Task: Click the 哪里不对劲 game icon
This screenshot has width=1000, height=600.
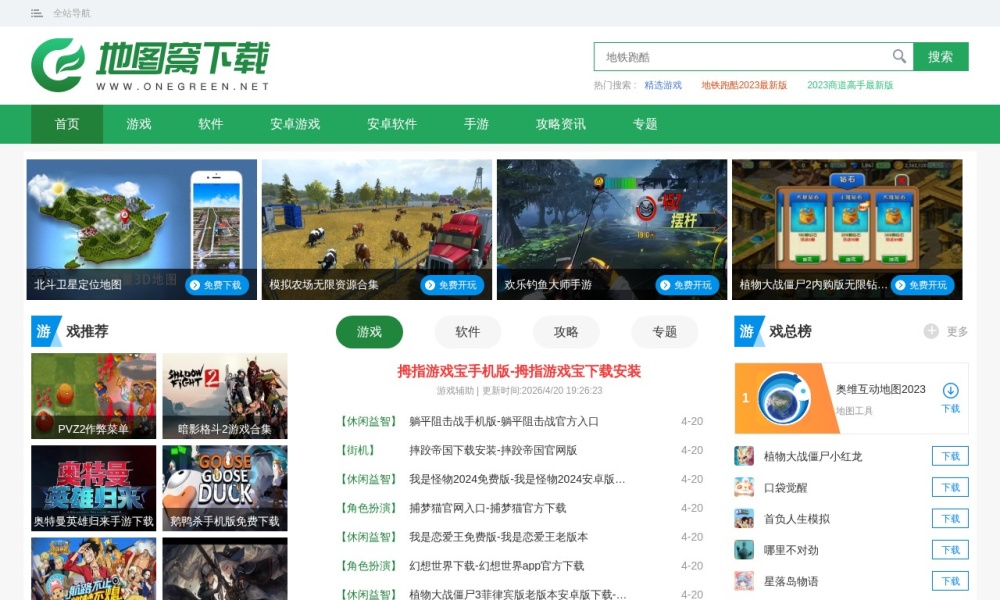Action: click(x=744, y=549)
